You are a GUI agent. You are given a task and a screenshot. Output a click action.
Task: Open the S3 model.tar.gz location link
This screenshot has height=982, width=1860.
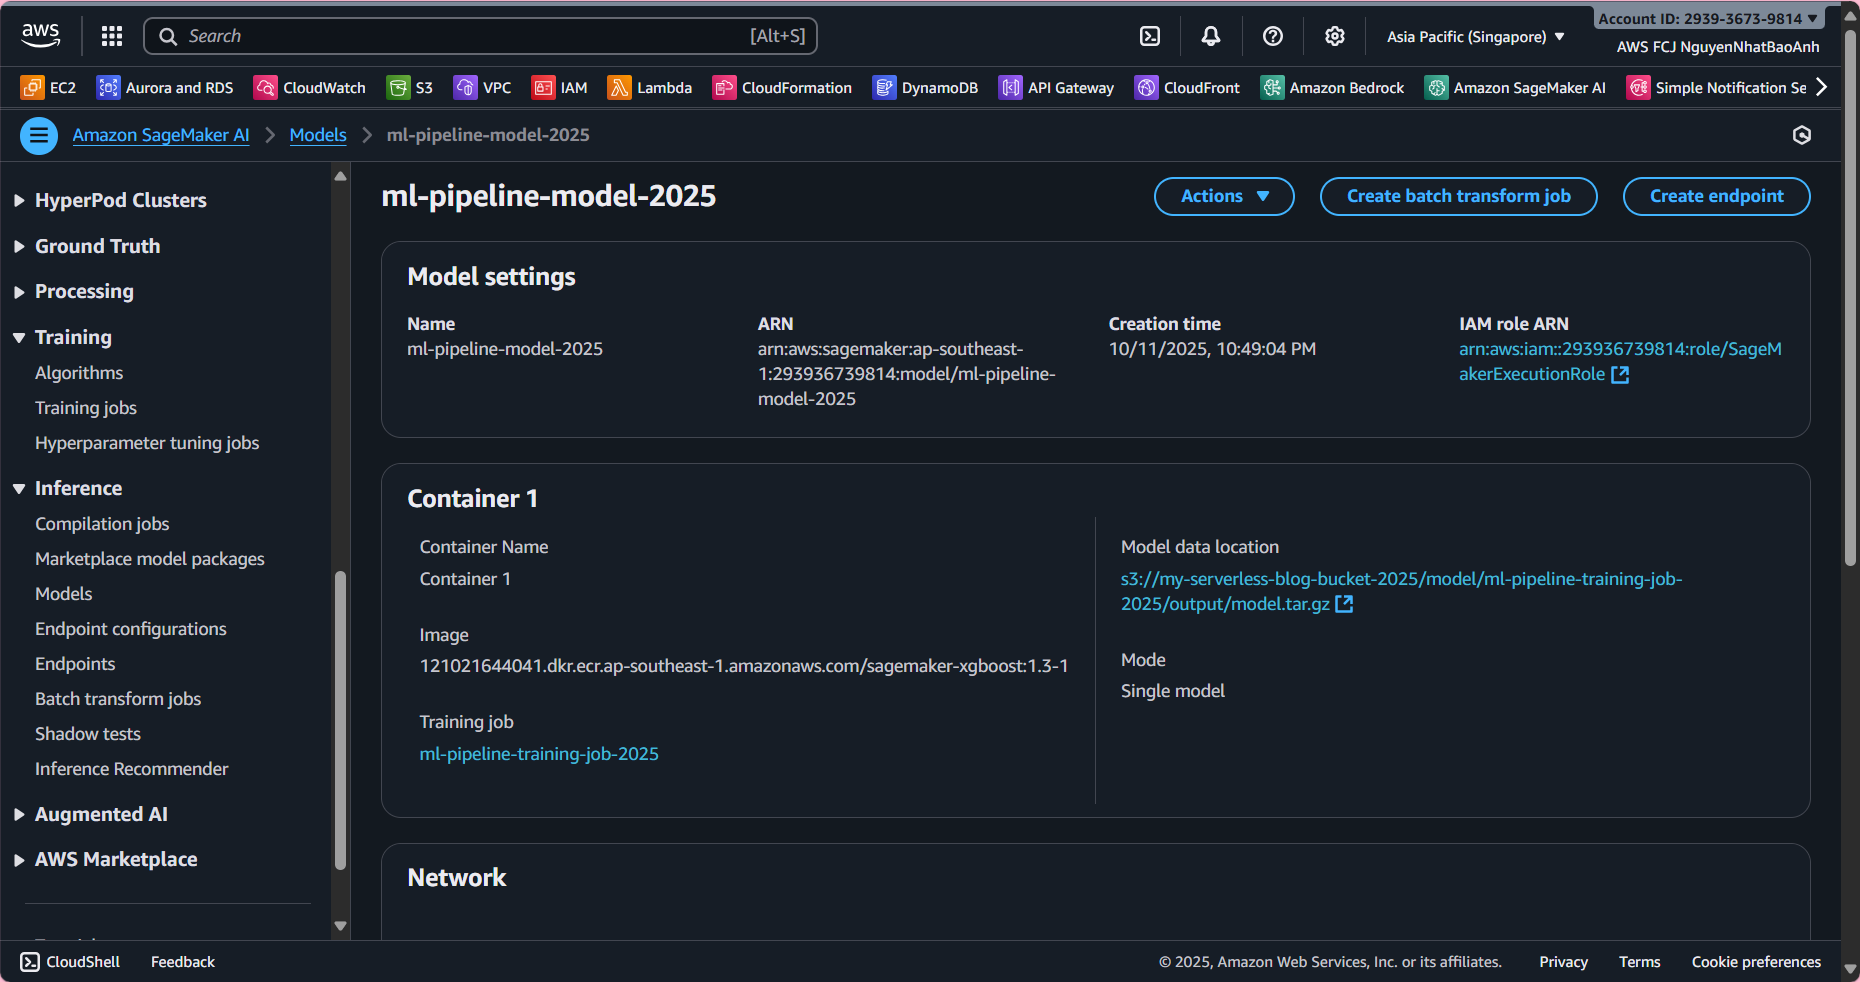tap(1401, 591)
